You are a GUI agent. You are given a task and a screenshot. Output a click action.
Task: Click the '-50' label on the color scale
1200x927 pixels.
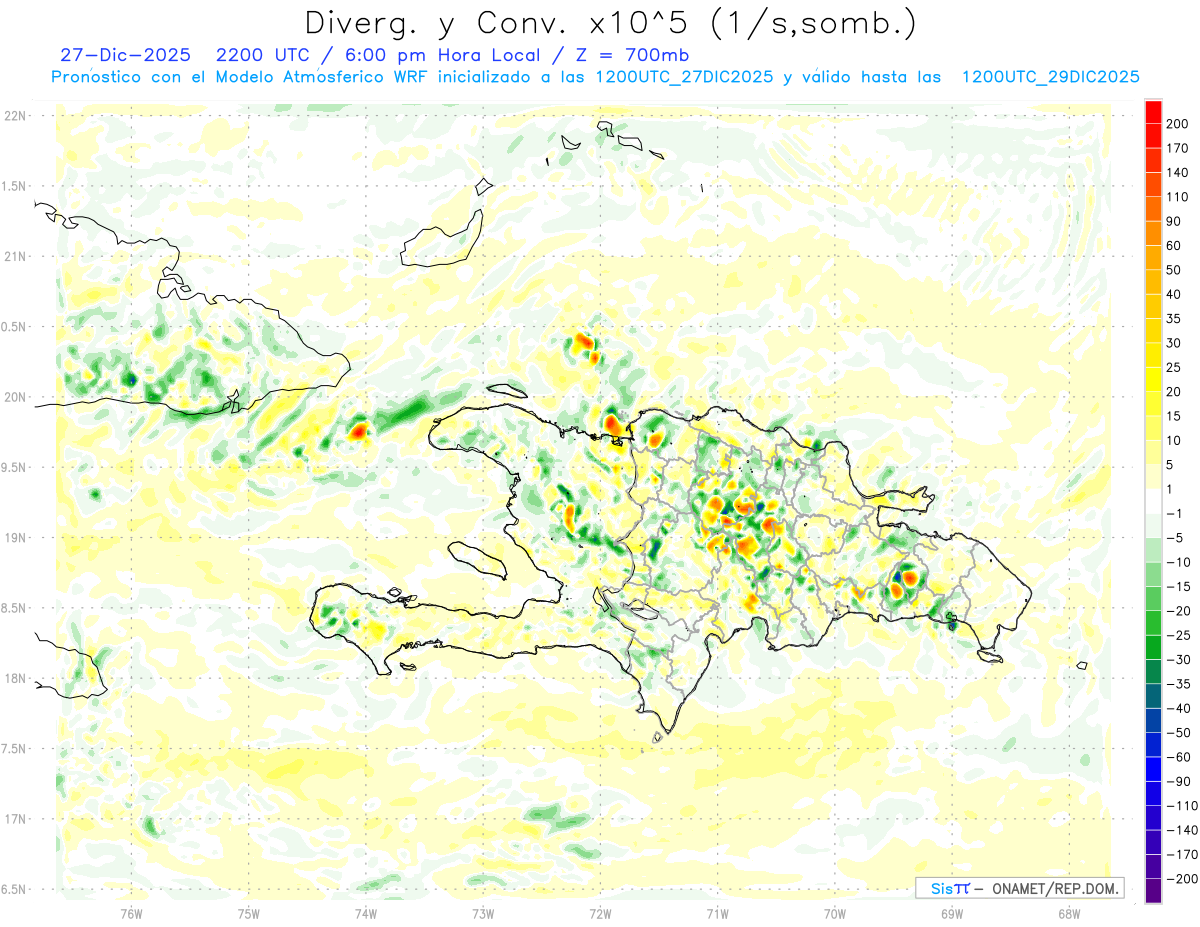tap(1181, 732)
